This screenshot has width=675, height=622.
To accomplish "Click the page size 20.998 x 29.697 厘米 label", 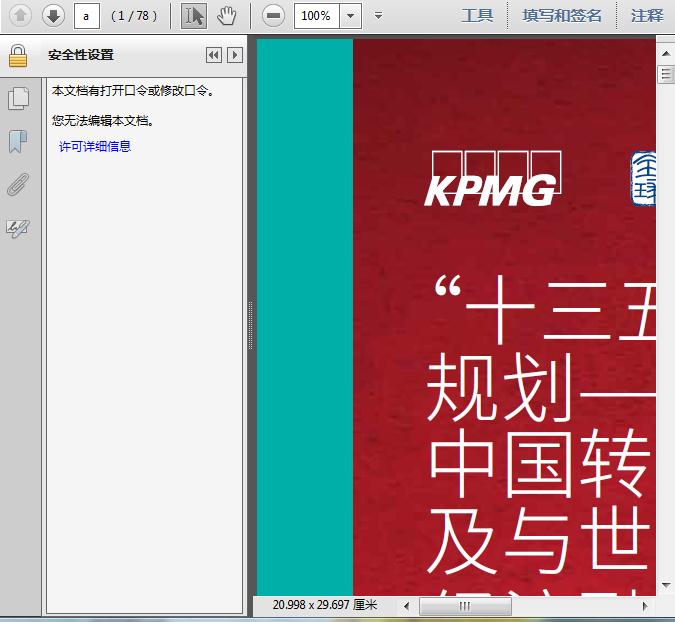I will (325, 605).
